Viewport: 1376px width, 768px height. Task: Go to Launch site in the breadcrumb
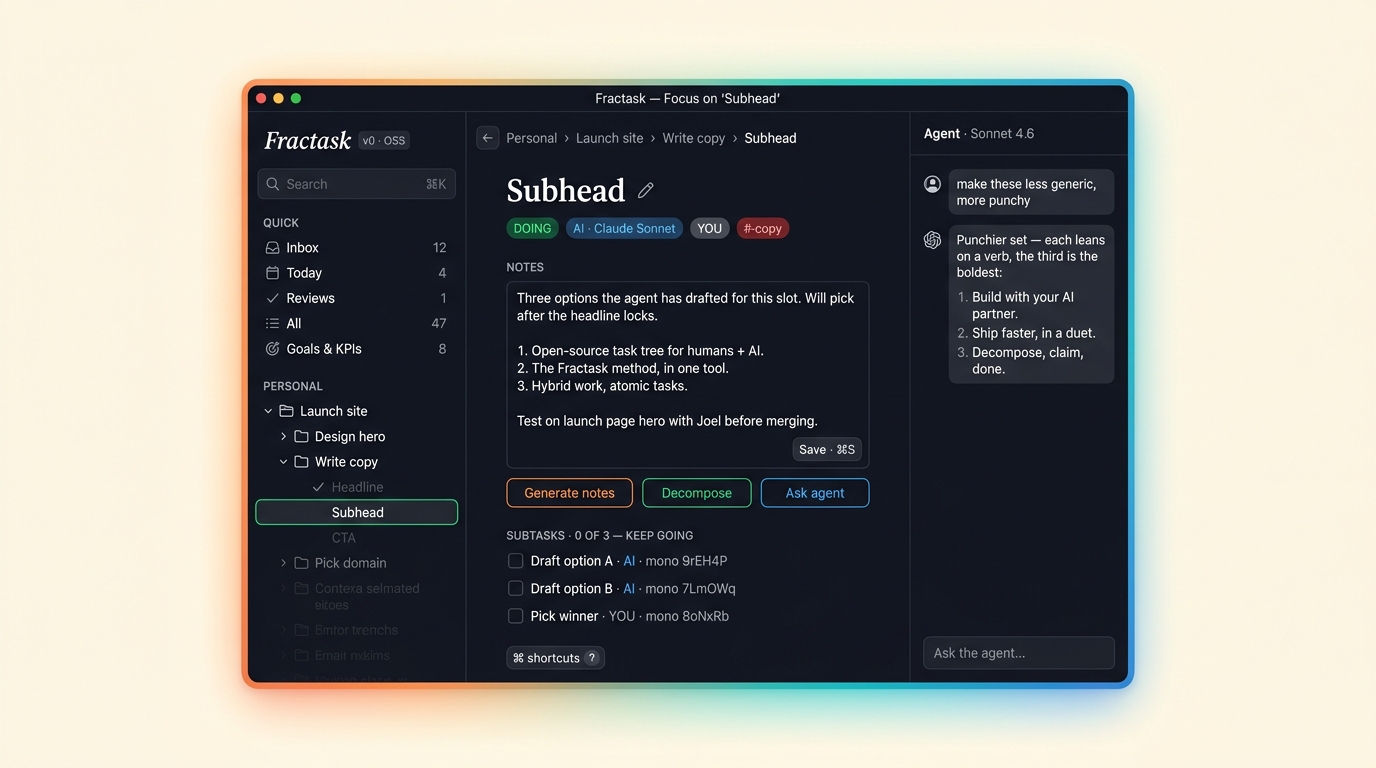(x=609, y=138)
